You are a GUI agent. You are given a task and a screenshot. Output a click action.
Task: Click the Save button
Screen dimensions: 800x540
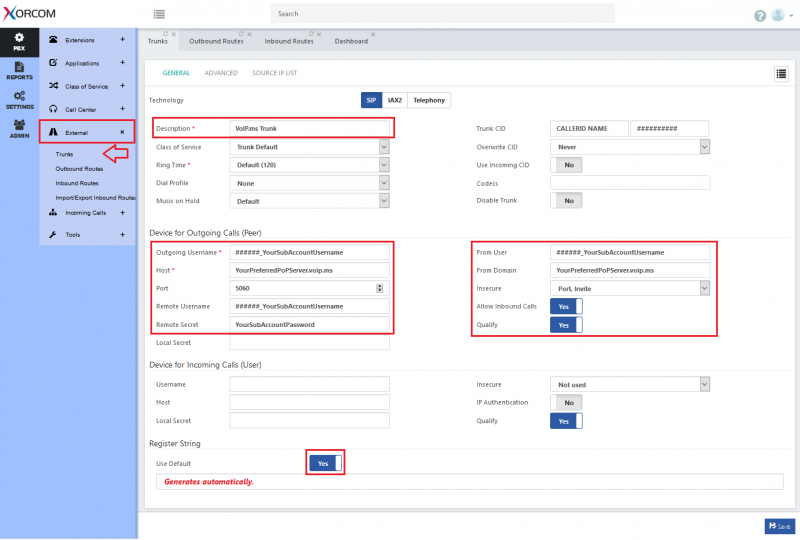[x=780, y=526]
